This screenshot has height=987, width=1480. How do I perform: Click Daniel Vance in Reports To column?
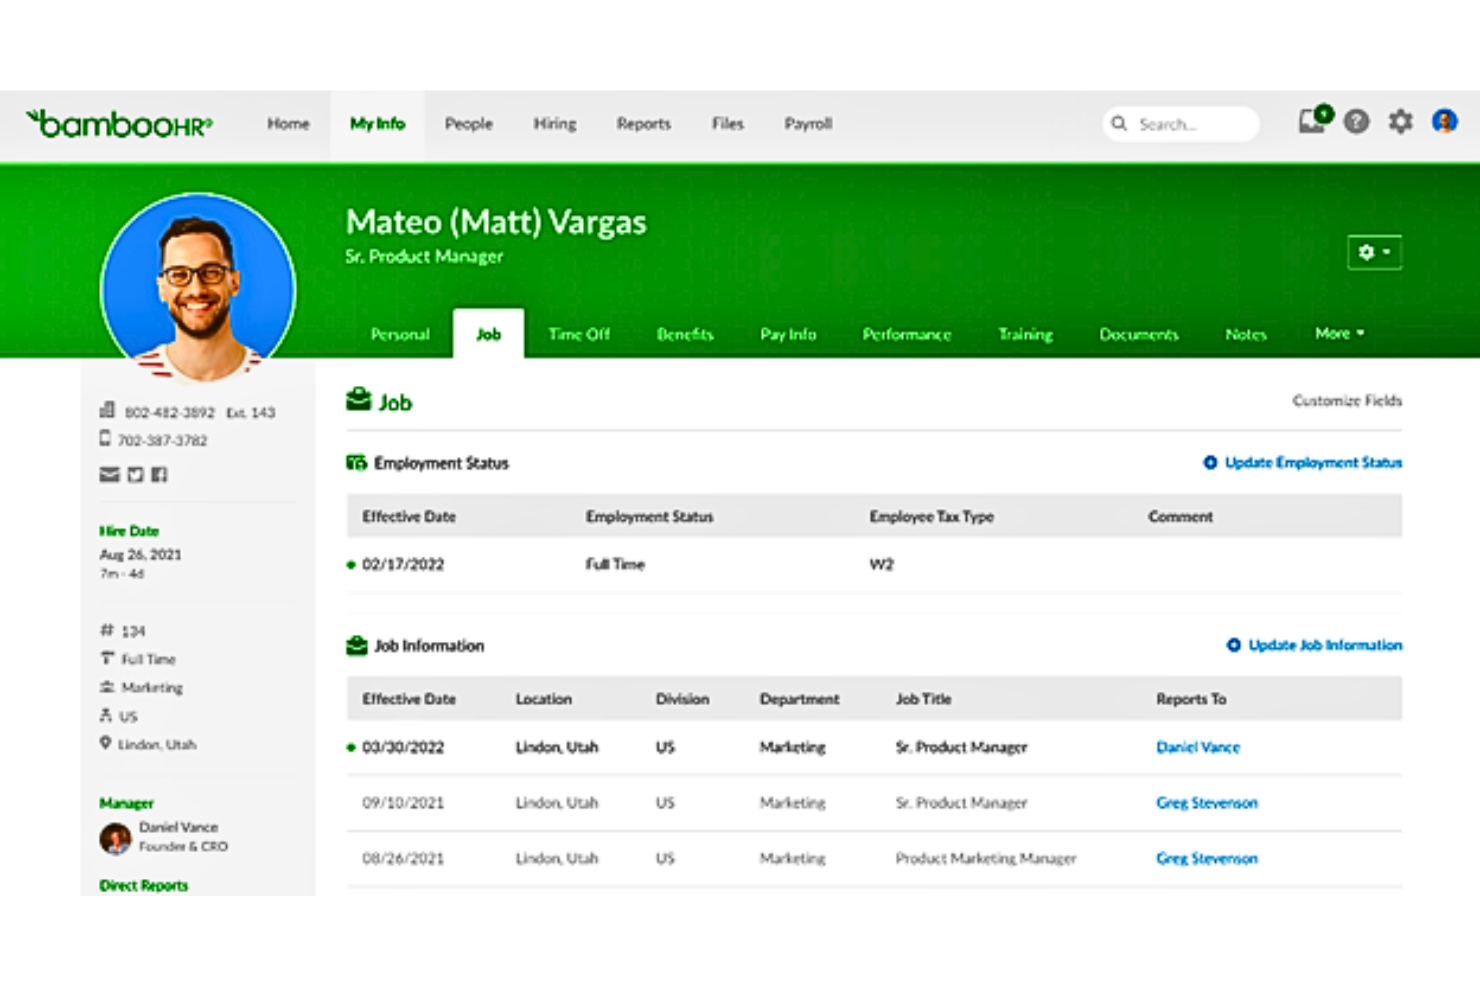pyautogui.click(x=1197, y=747)
